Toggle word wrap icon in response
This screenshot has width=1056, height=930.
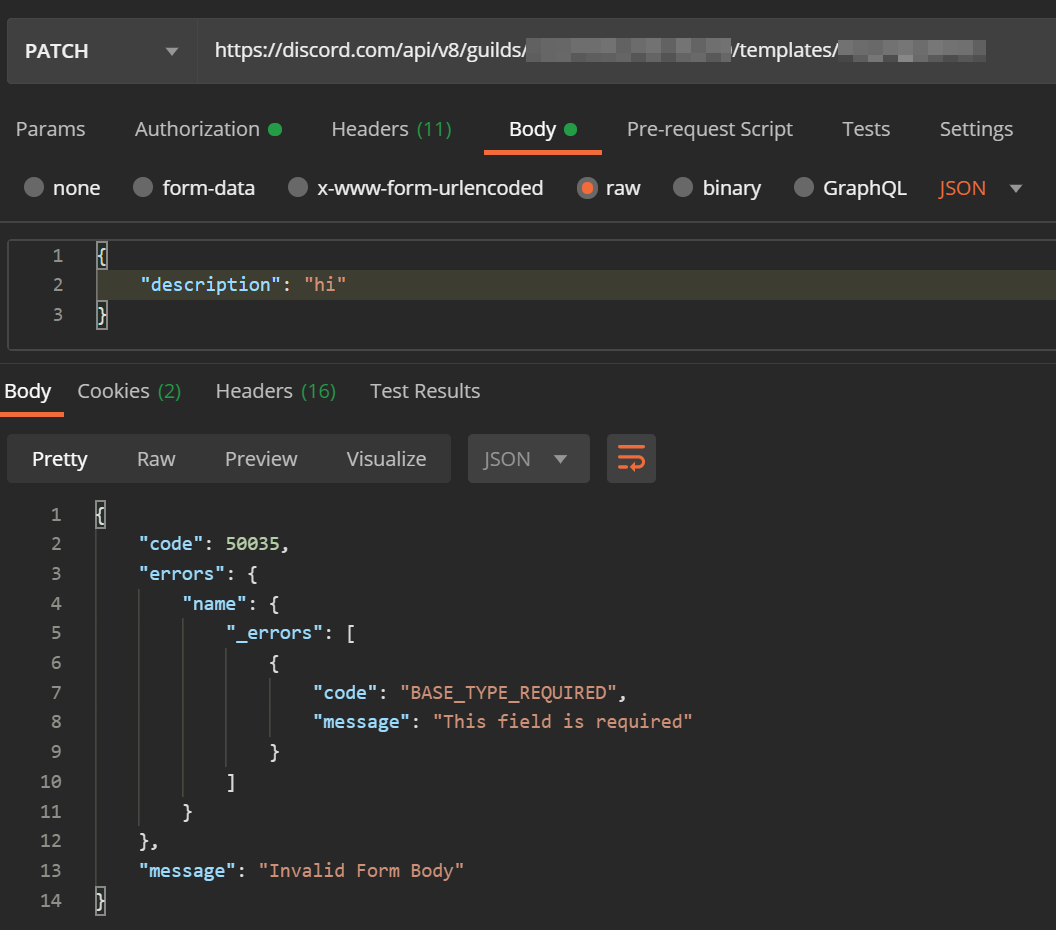[x=631, y=459]
